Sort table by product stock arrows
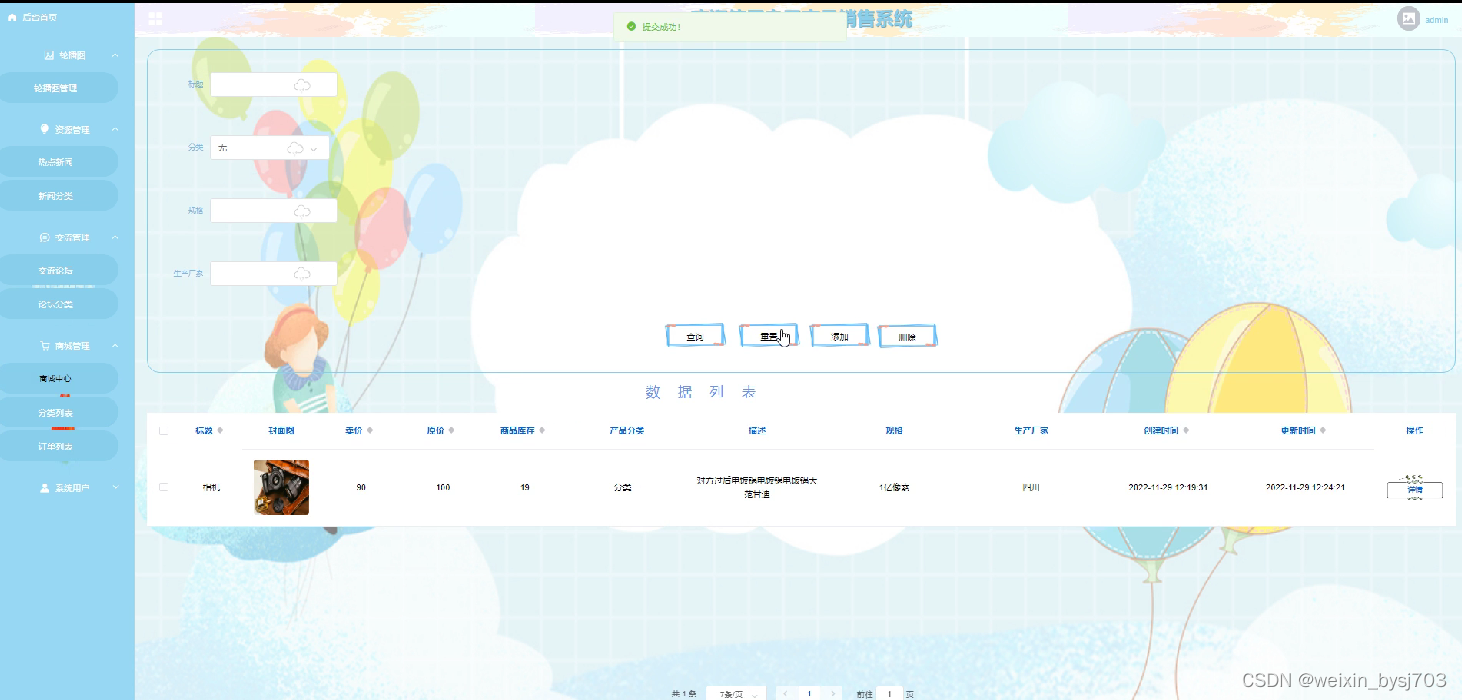The image size is (1462, 700). (542, 430)
